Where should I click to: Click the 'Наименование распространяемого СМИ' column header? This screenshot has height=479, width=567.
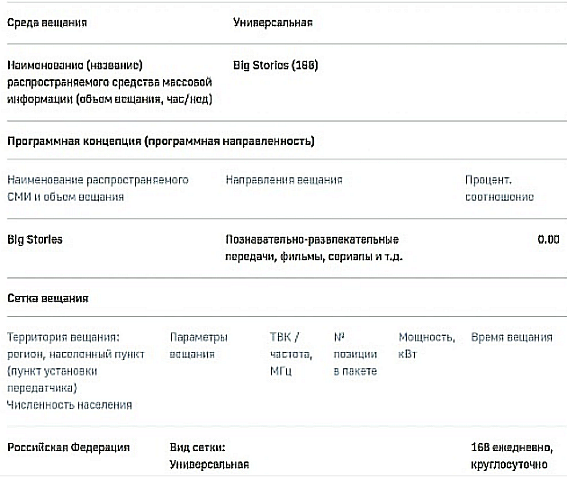pyautogui.click(x=98, y=188)
